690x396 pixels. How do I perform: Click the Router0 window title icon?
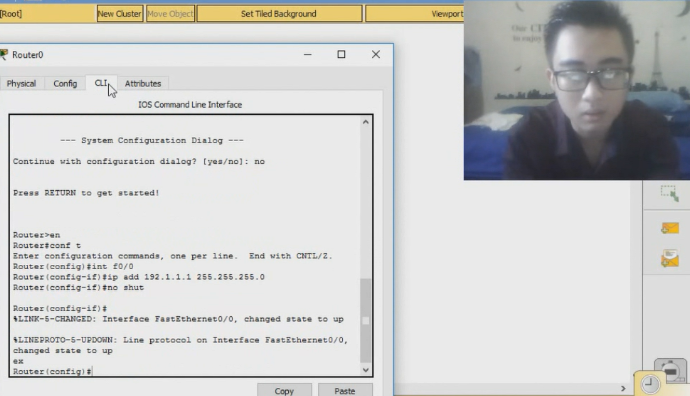coord(4,55)
